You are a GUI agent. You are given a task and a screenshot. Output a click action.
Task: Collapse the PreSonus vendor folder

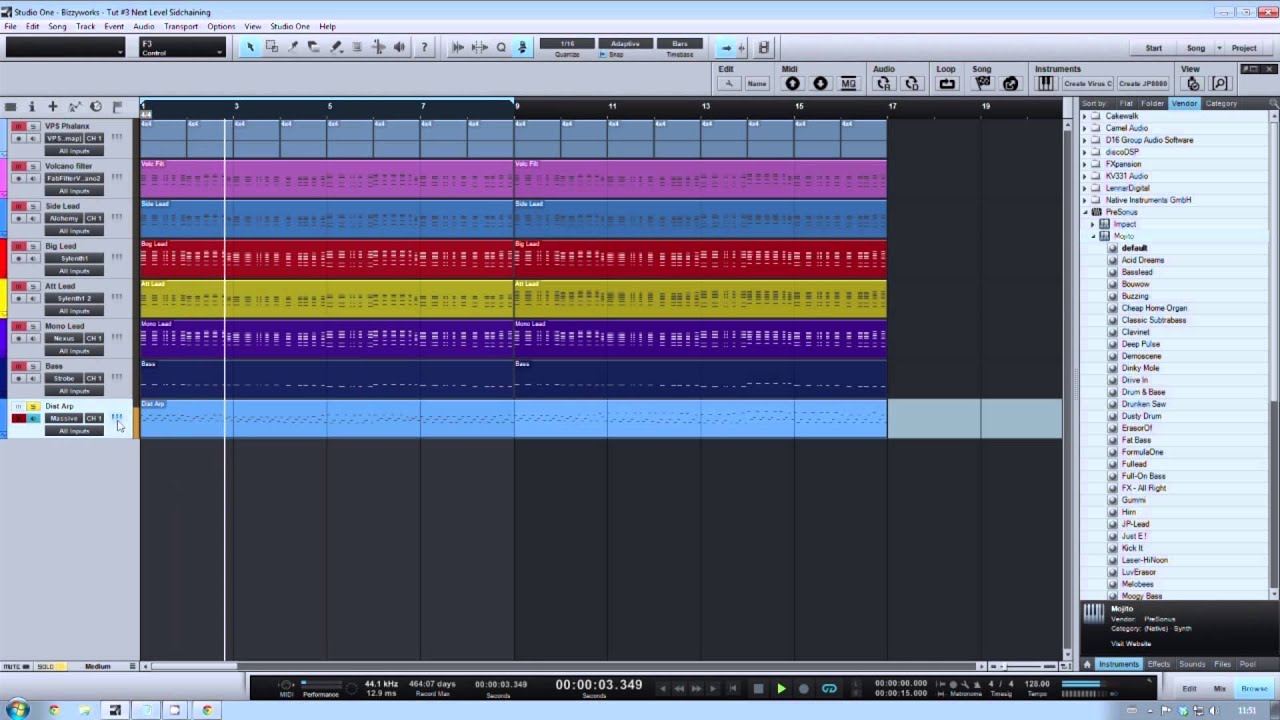point(1085,212)
